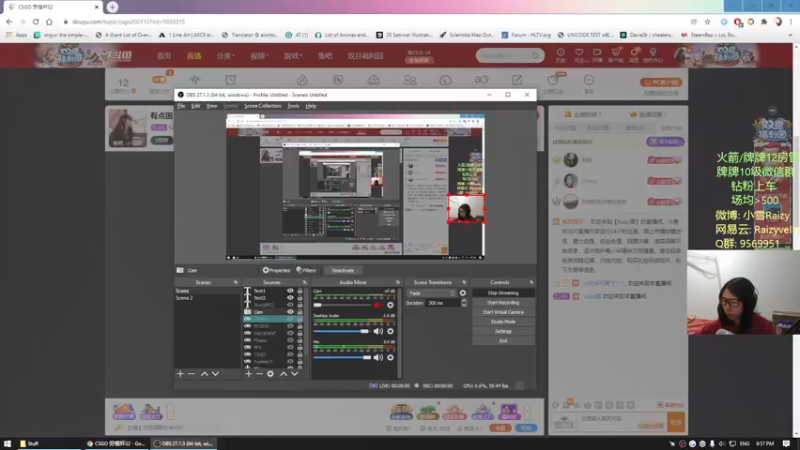Open OBS Settings from Controls
This screenshot has height=450, width=800.
[x=503, y=332]
